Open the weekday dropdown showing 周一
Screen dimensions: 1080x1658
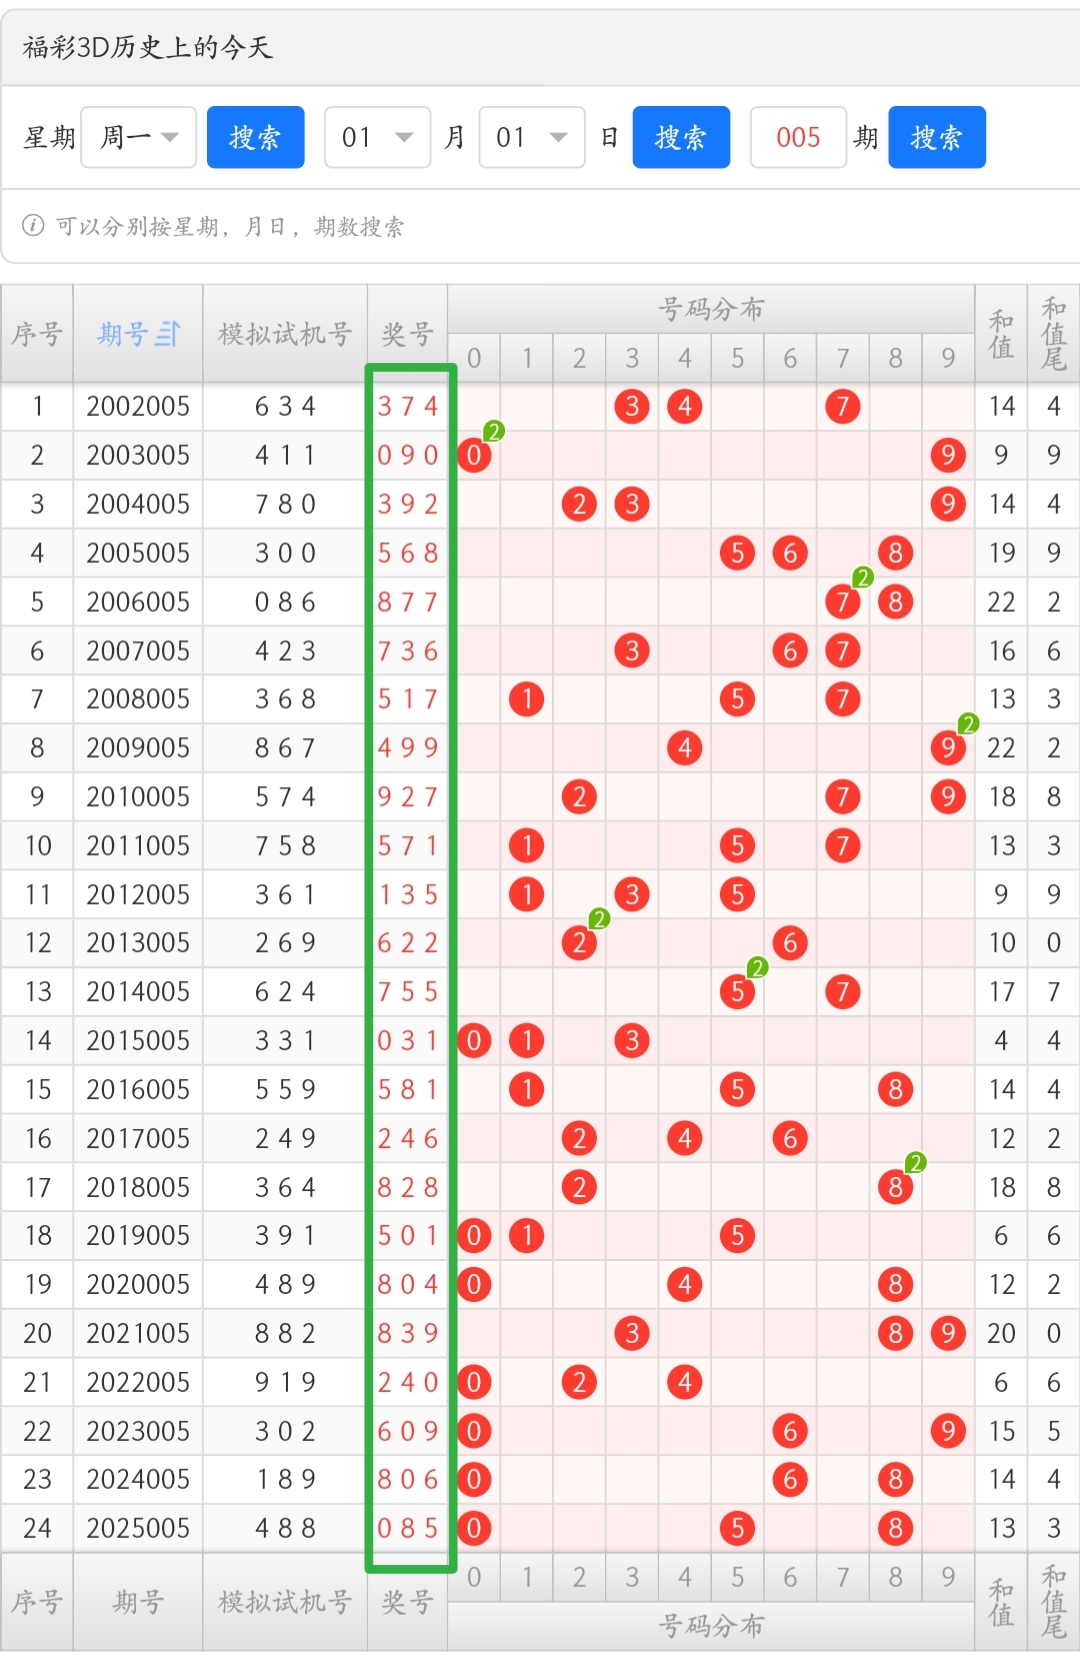pyautogui.click(x=139, y=137)
